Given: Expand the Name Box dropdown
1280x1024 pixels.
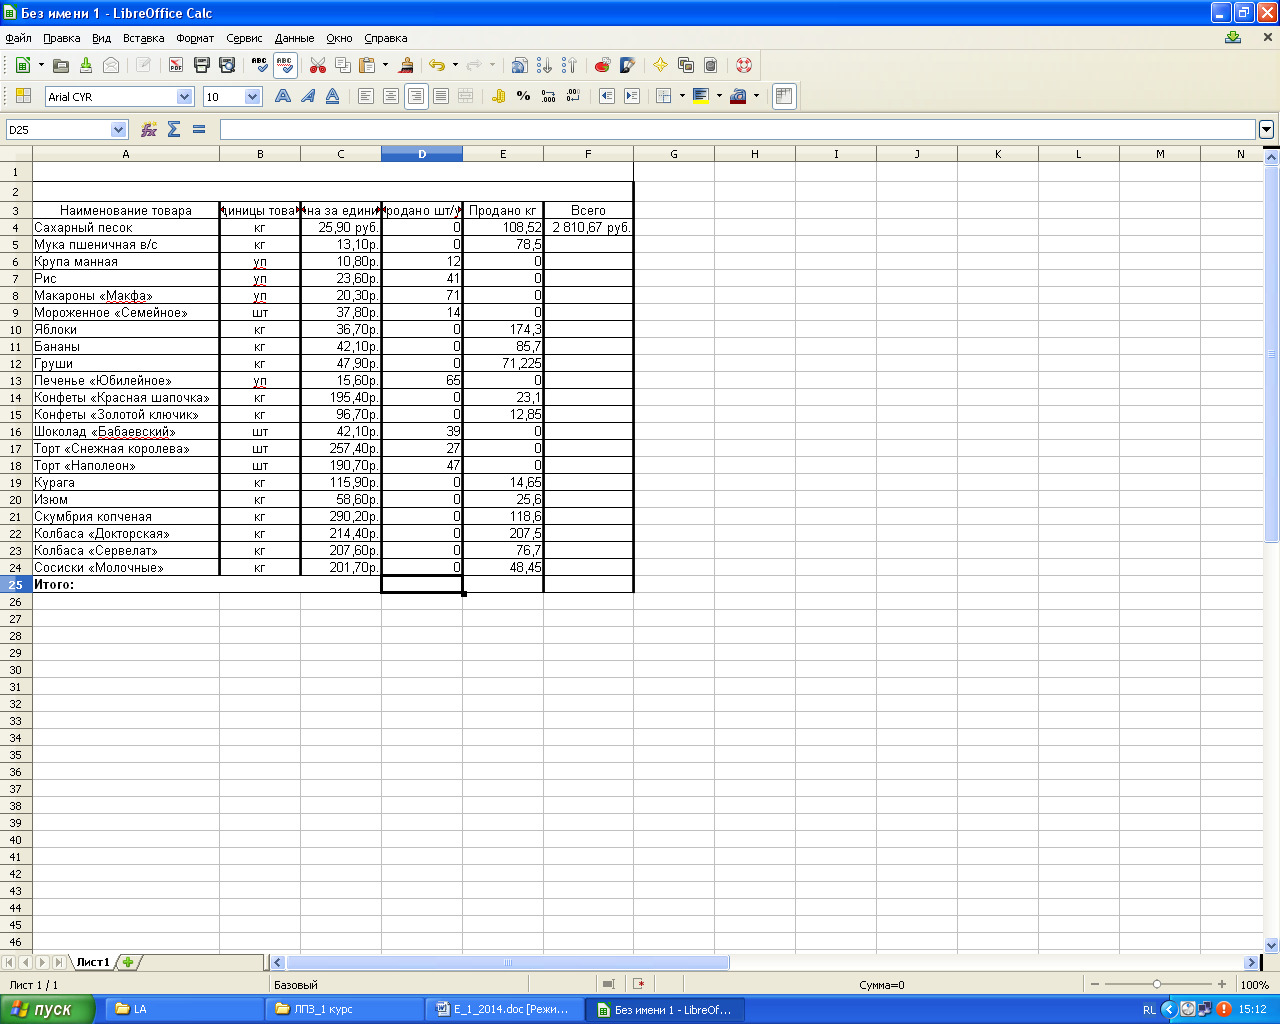Looking at the screenshot, I should coord(119,129).
